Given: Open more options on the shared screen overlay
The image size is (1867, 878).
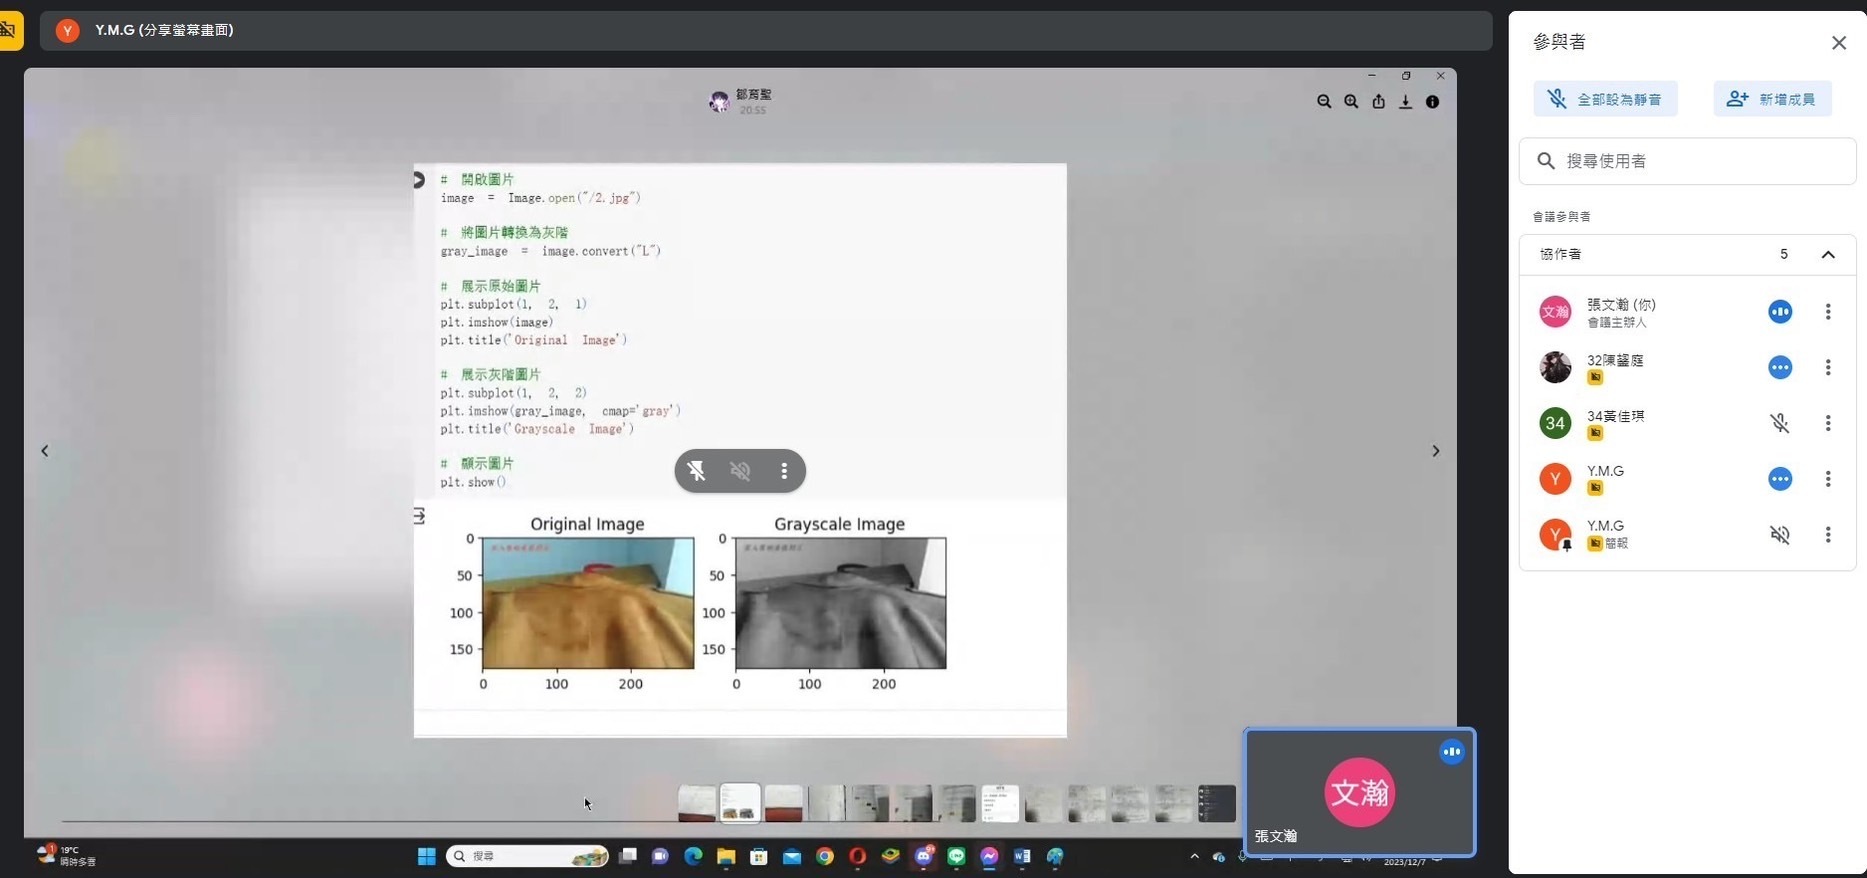Looking at the screenshot, I should click(784, 471).
